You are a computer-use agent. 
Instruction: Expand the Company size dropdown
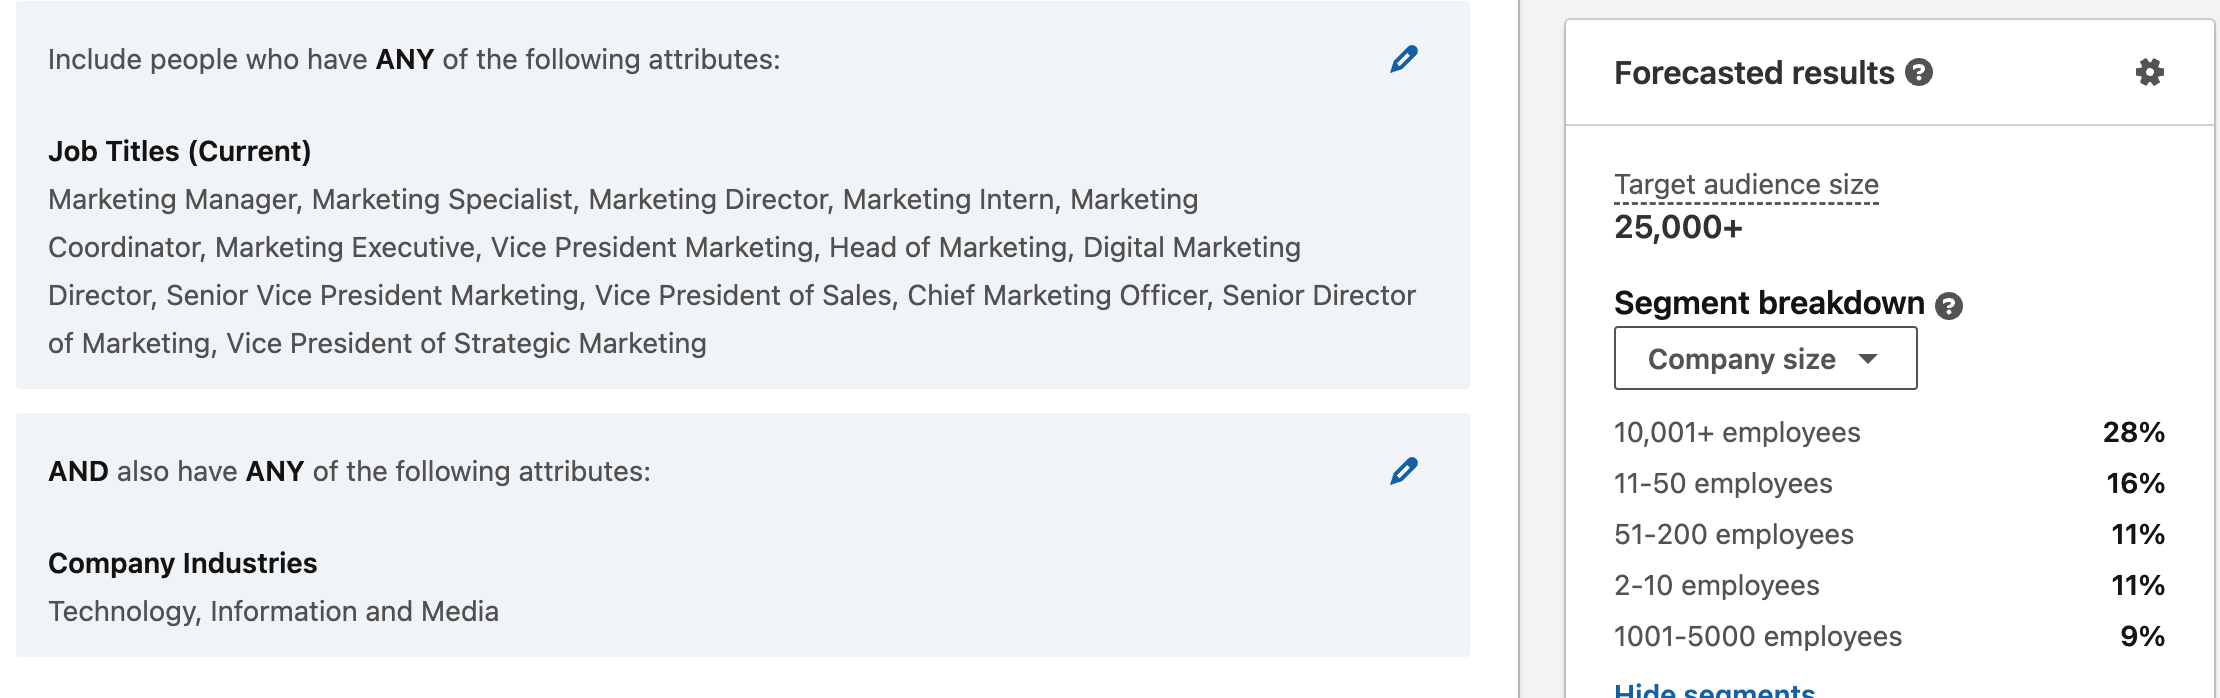coord(1765,358)
